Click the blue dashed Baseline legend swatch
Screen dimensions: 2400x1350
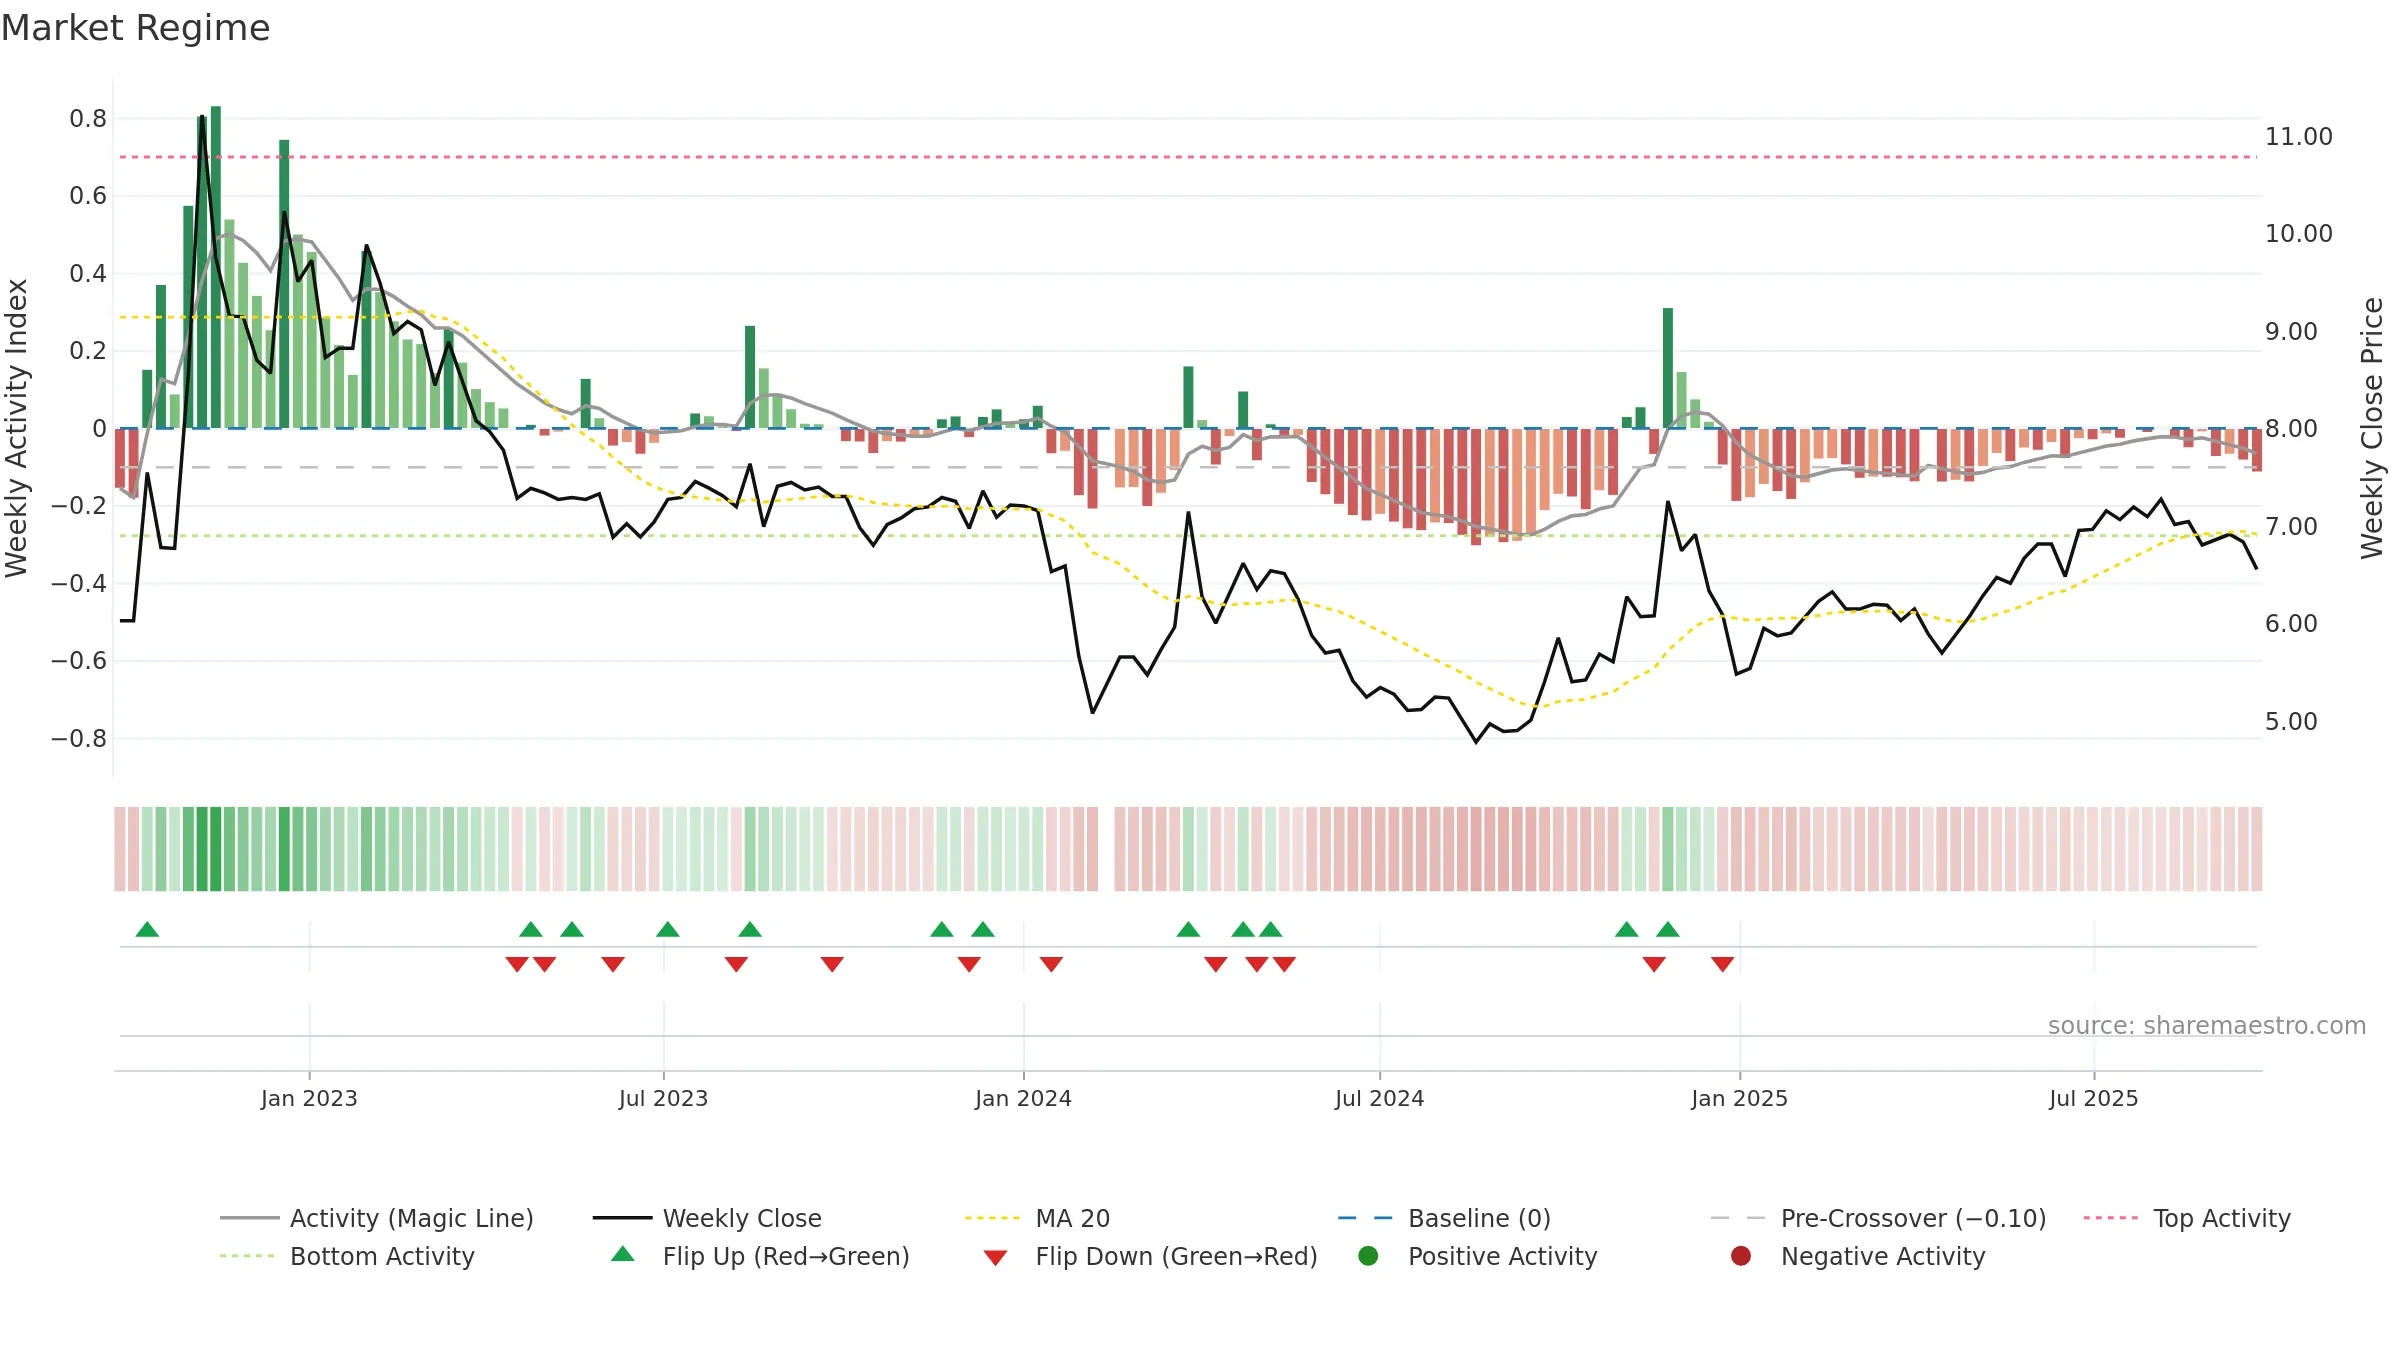[x=1367, y=1218]
